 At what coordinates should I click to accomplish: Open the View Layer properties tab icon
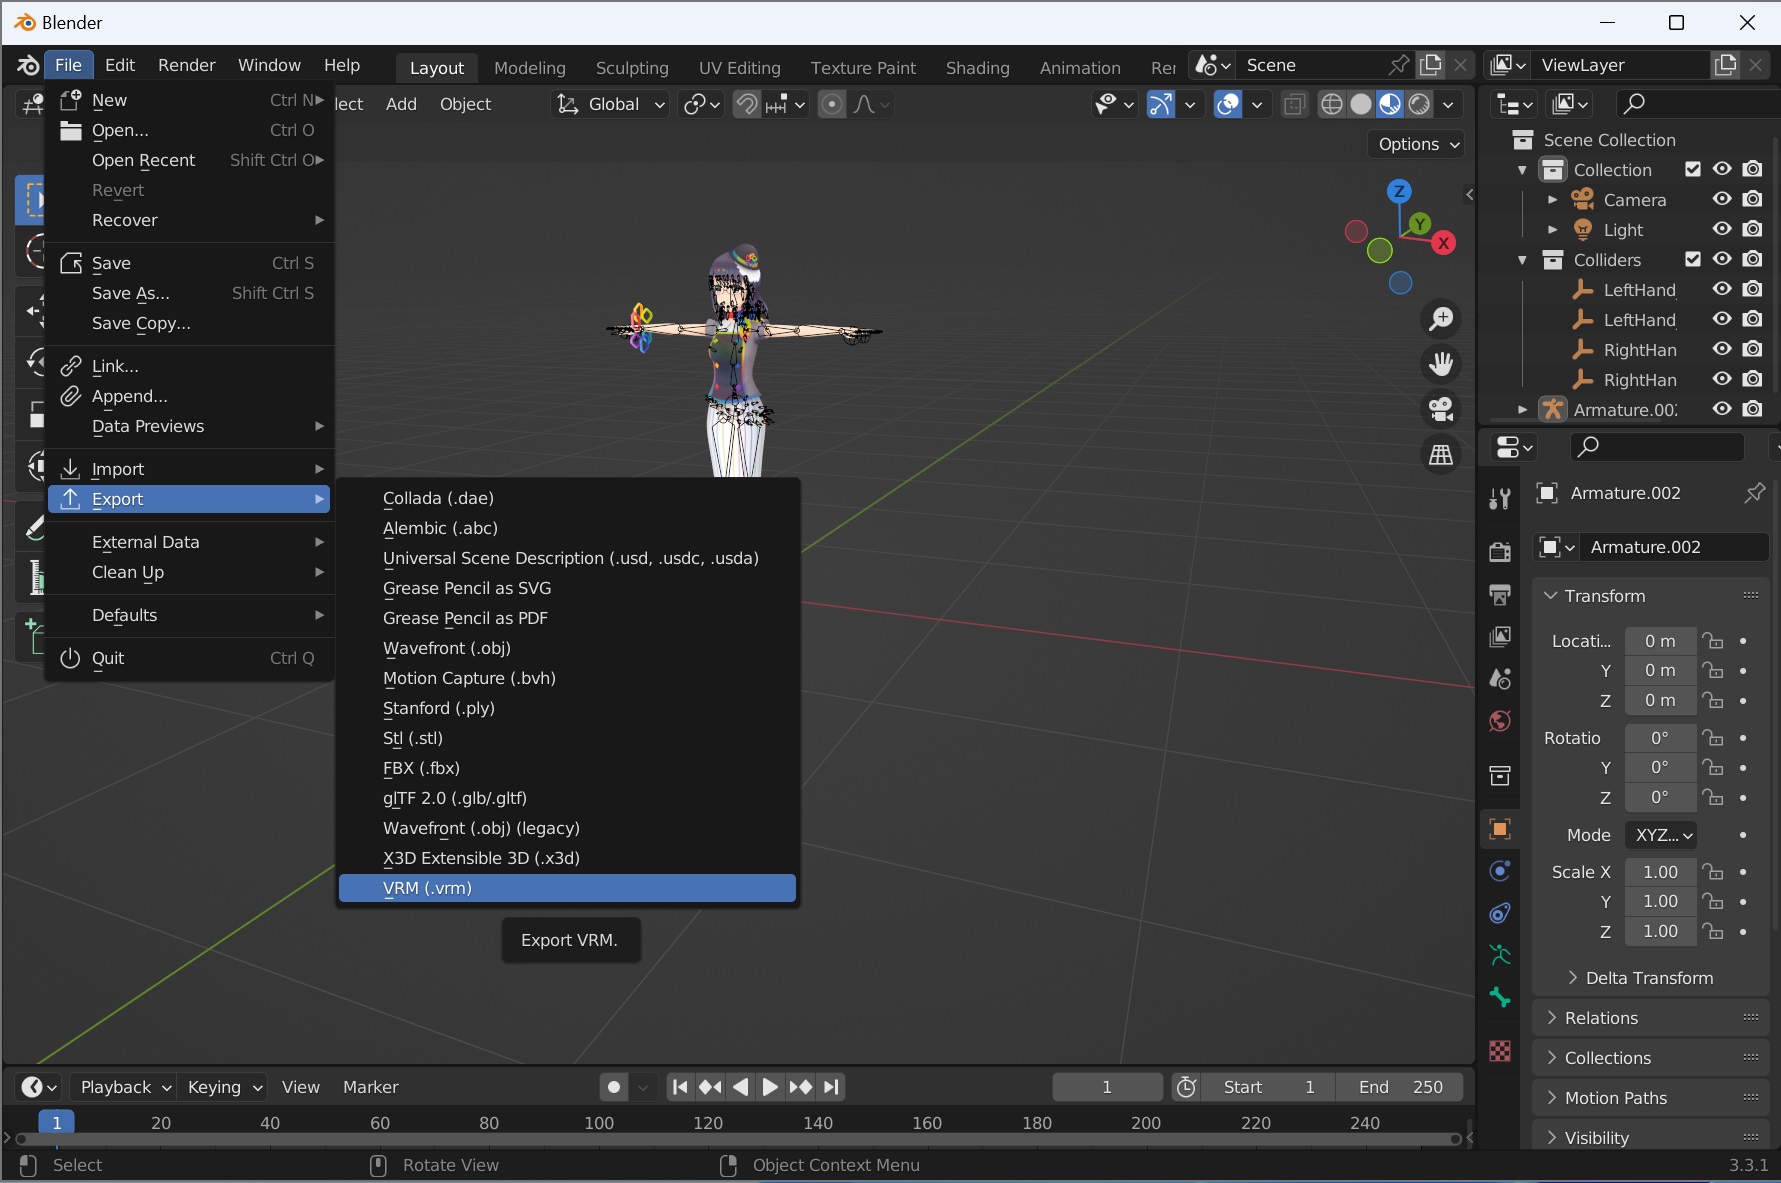1500,636
